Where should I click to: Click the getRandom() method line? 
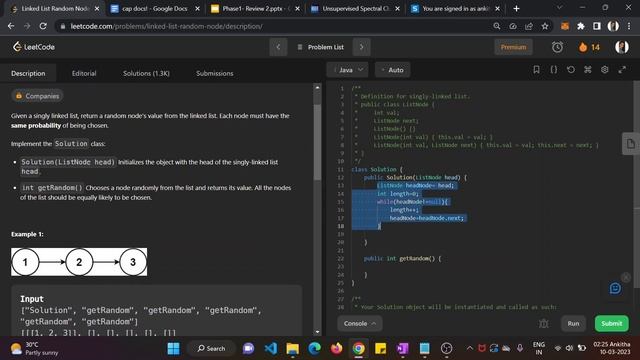tap(402, 258)
